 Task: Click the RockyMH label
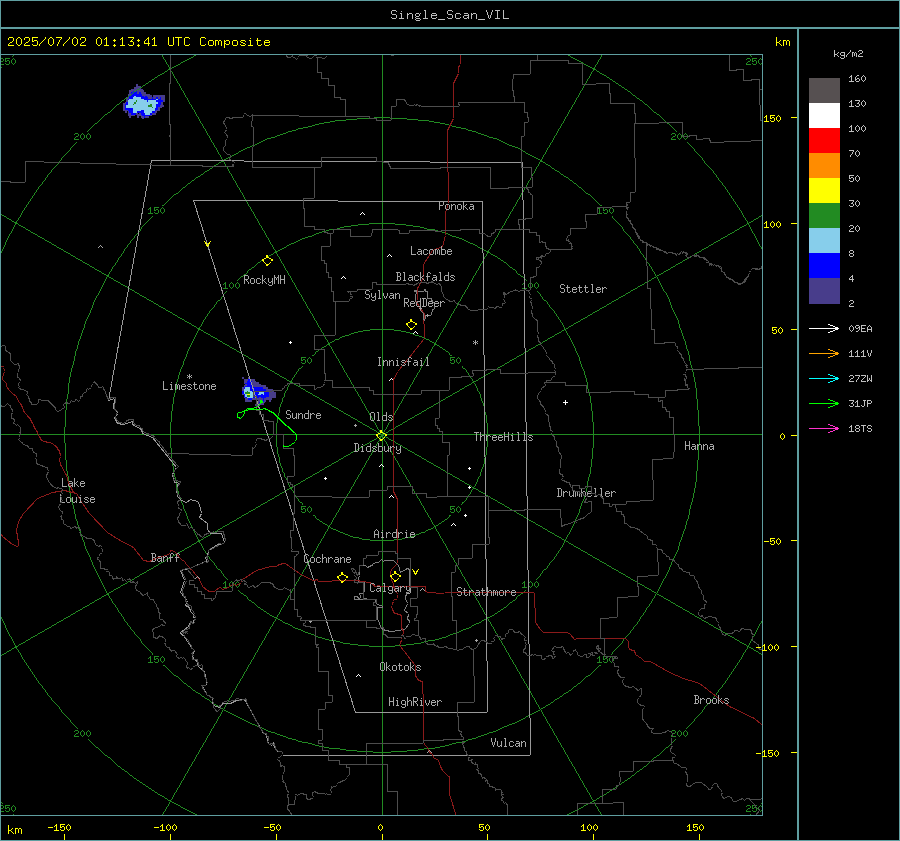pyautogui.click(x=264, y=280)
